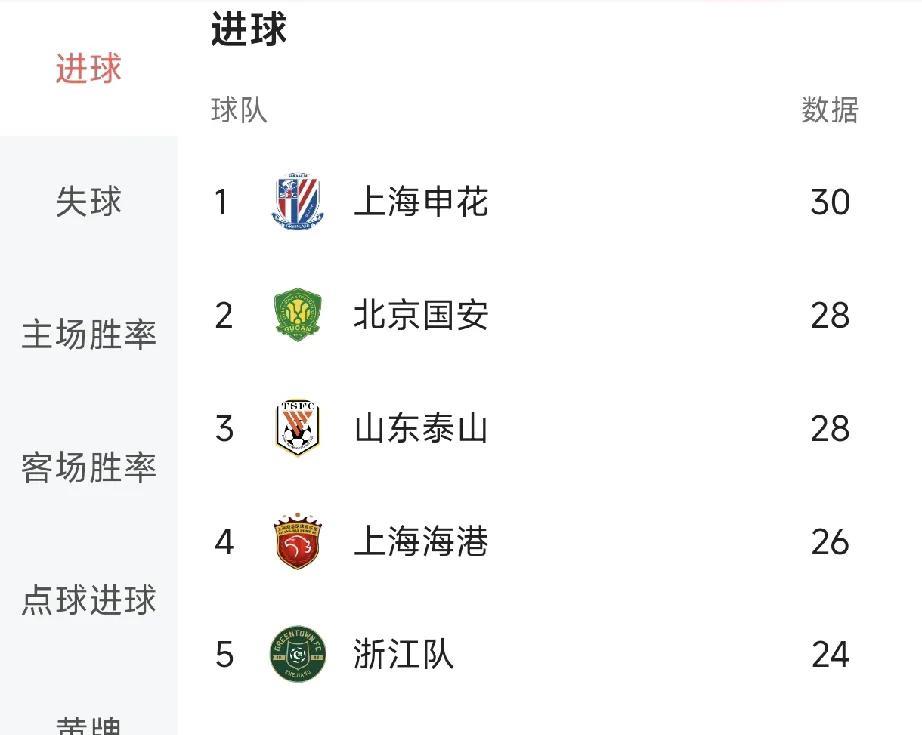
Task: Open the 上海海港 team link
Action: pos(421,541)
